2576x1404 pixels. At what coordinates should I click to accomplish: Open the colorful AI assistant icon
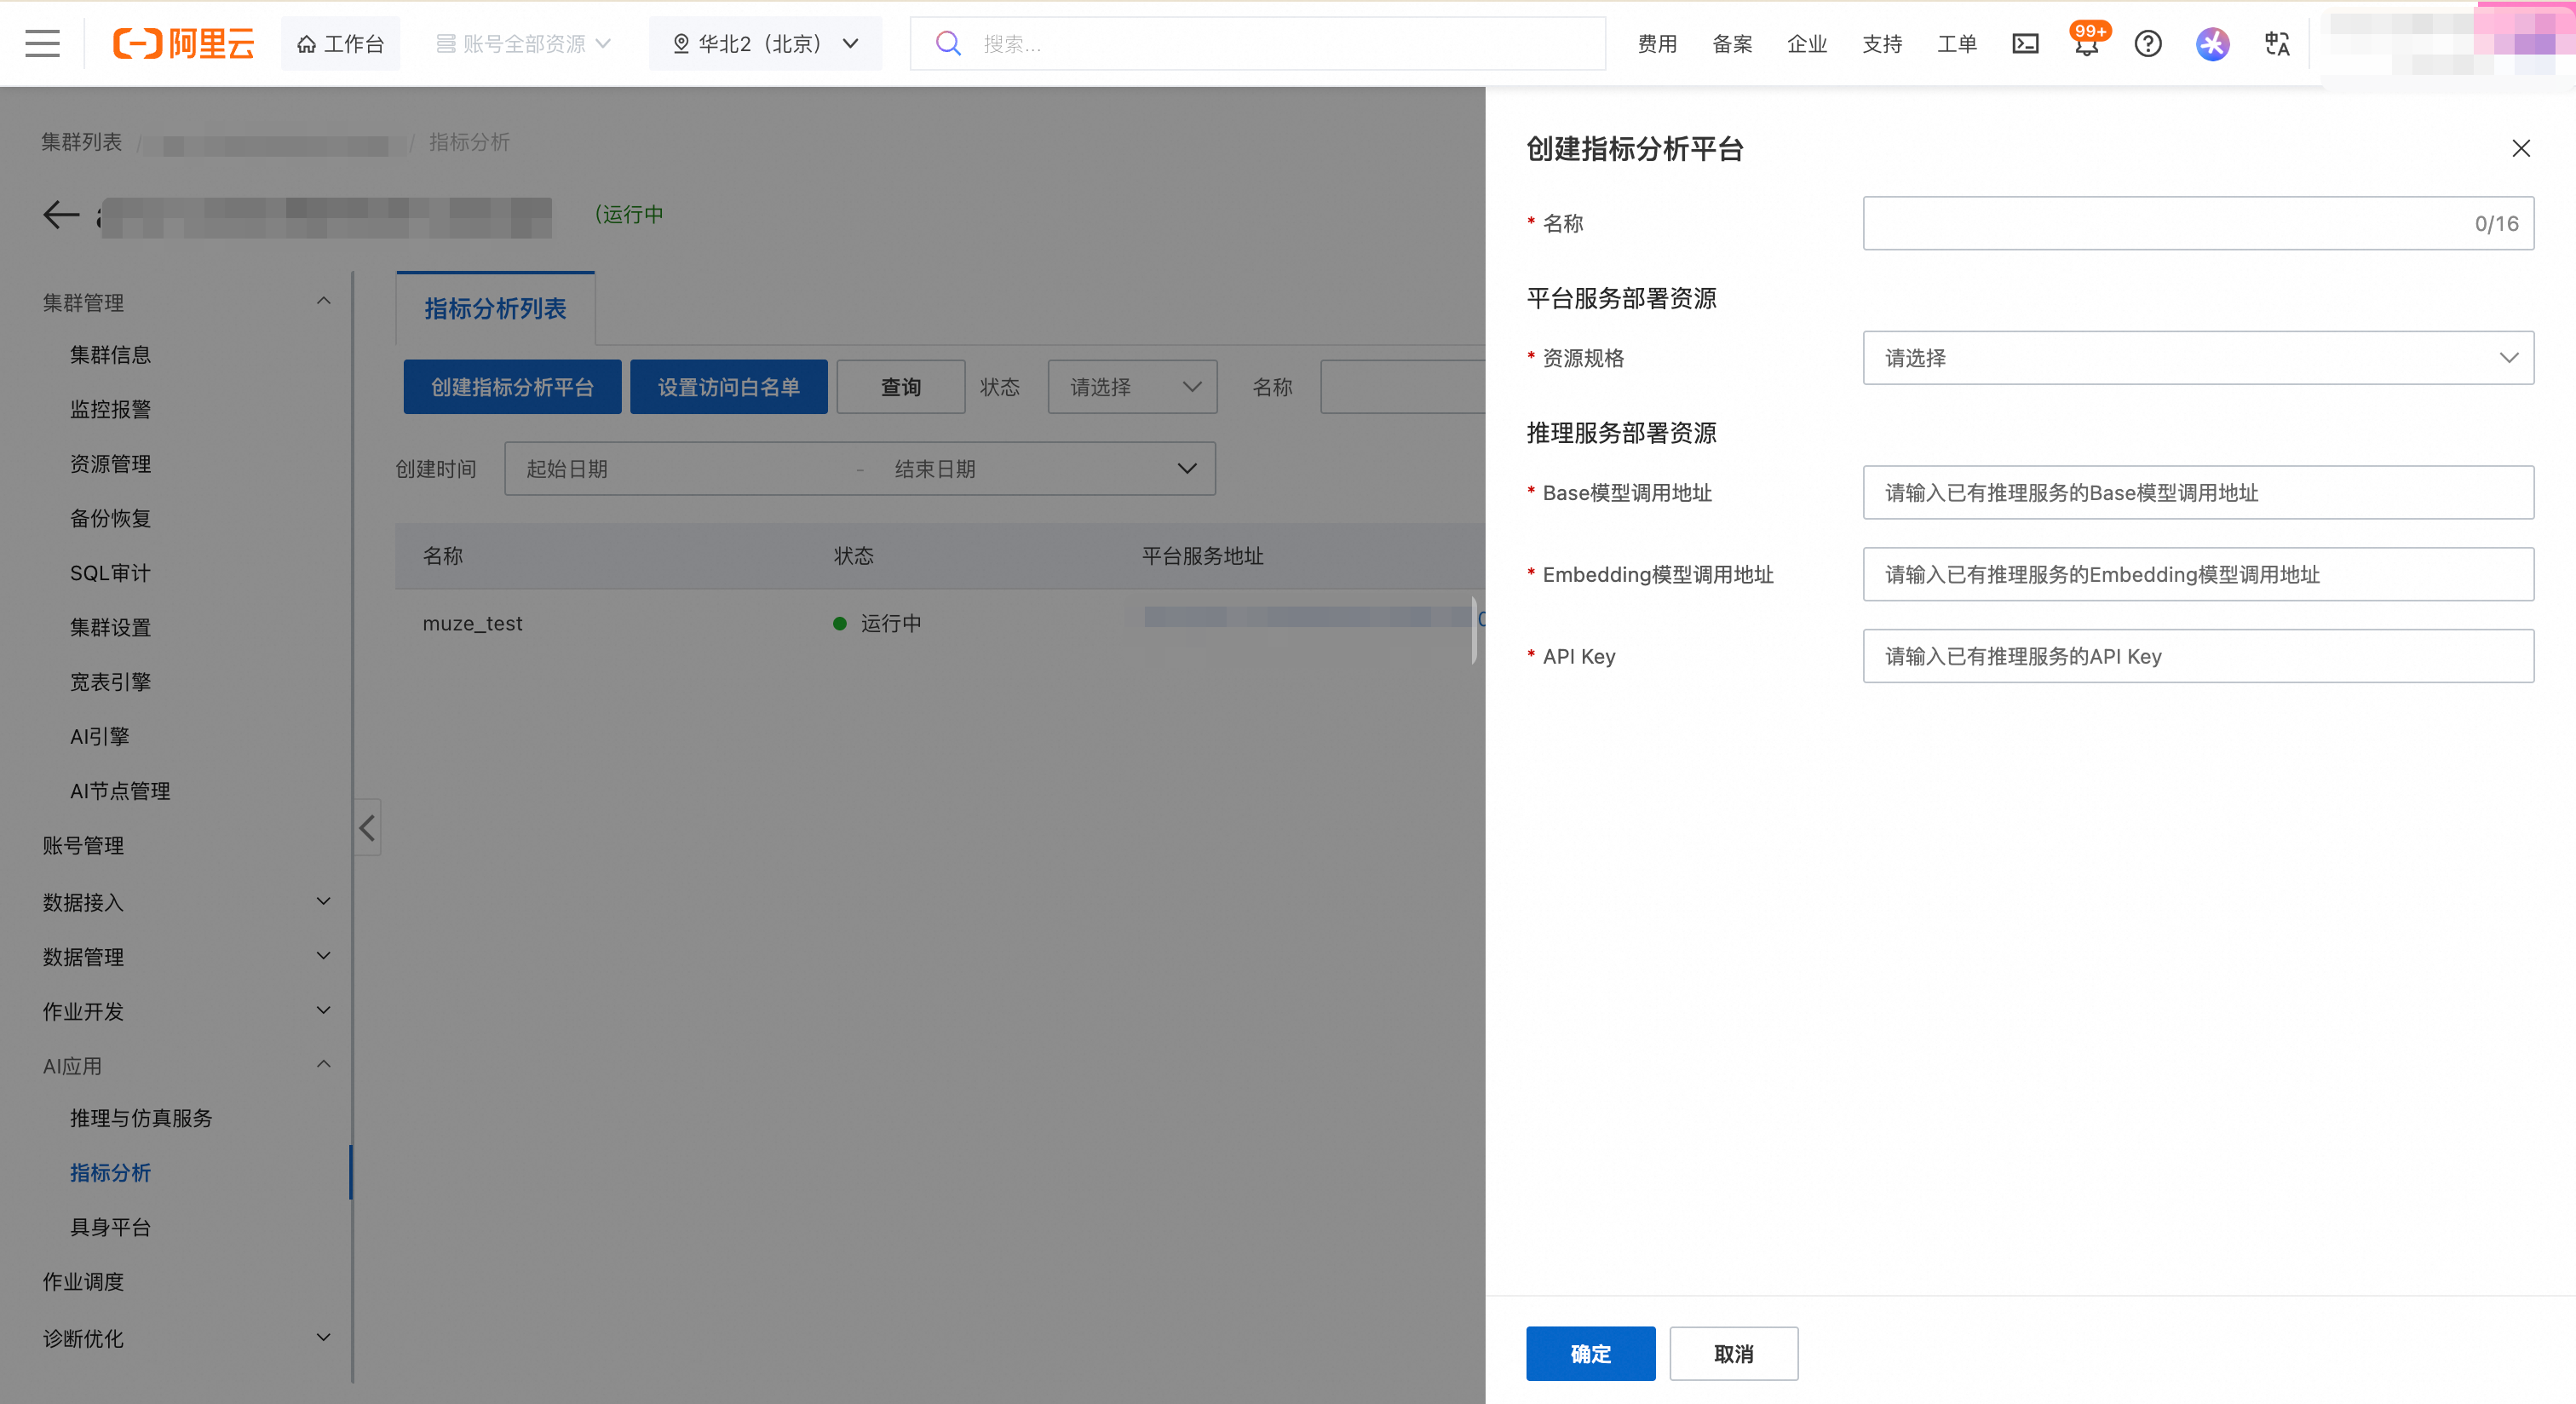coord(2212,43)
